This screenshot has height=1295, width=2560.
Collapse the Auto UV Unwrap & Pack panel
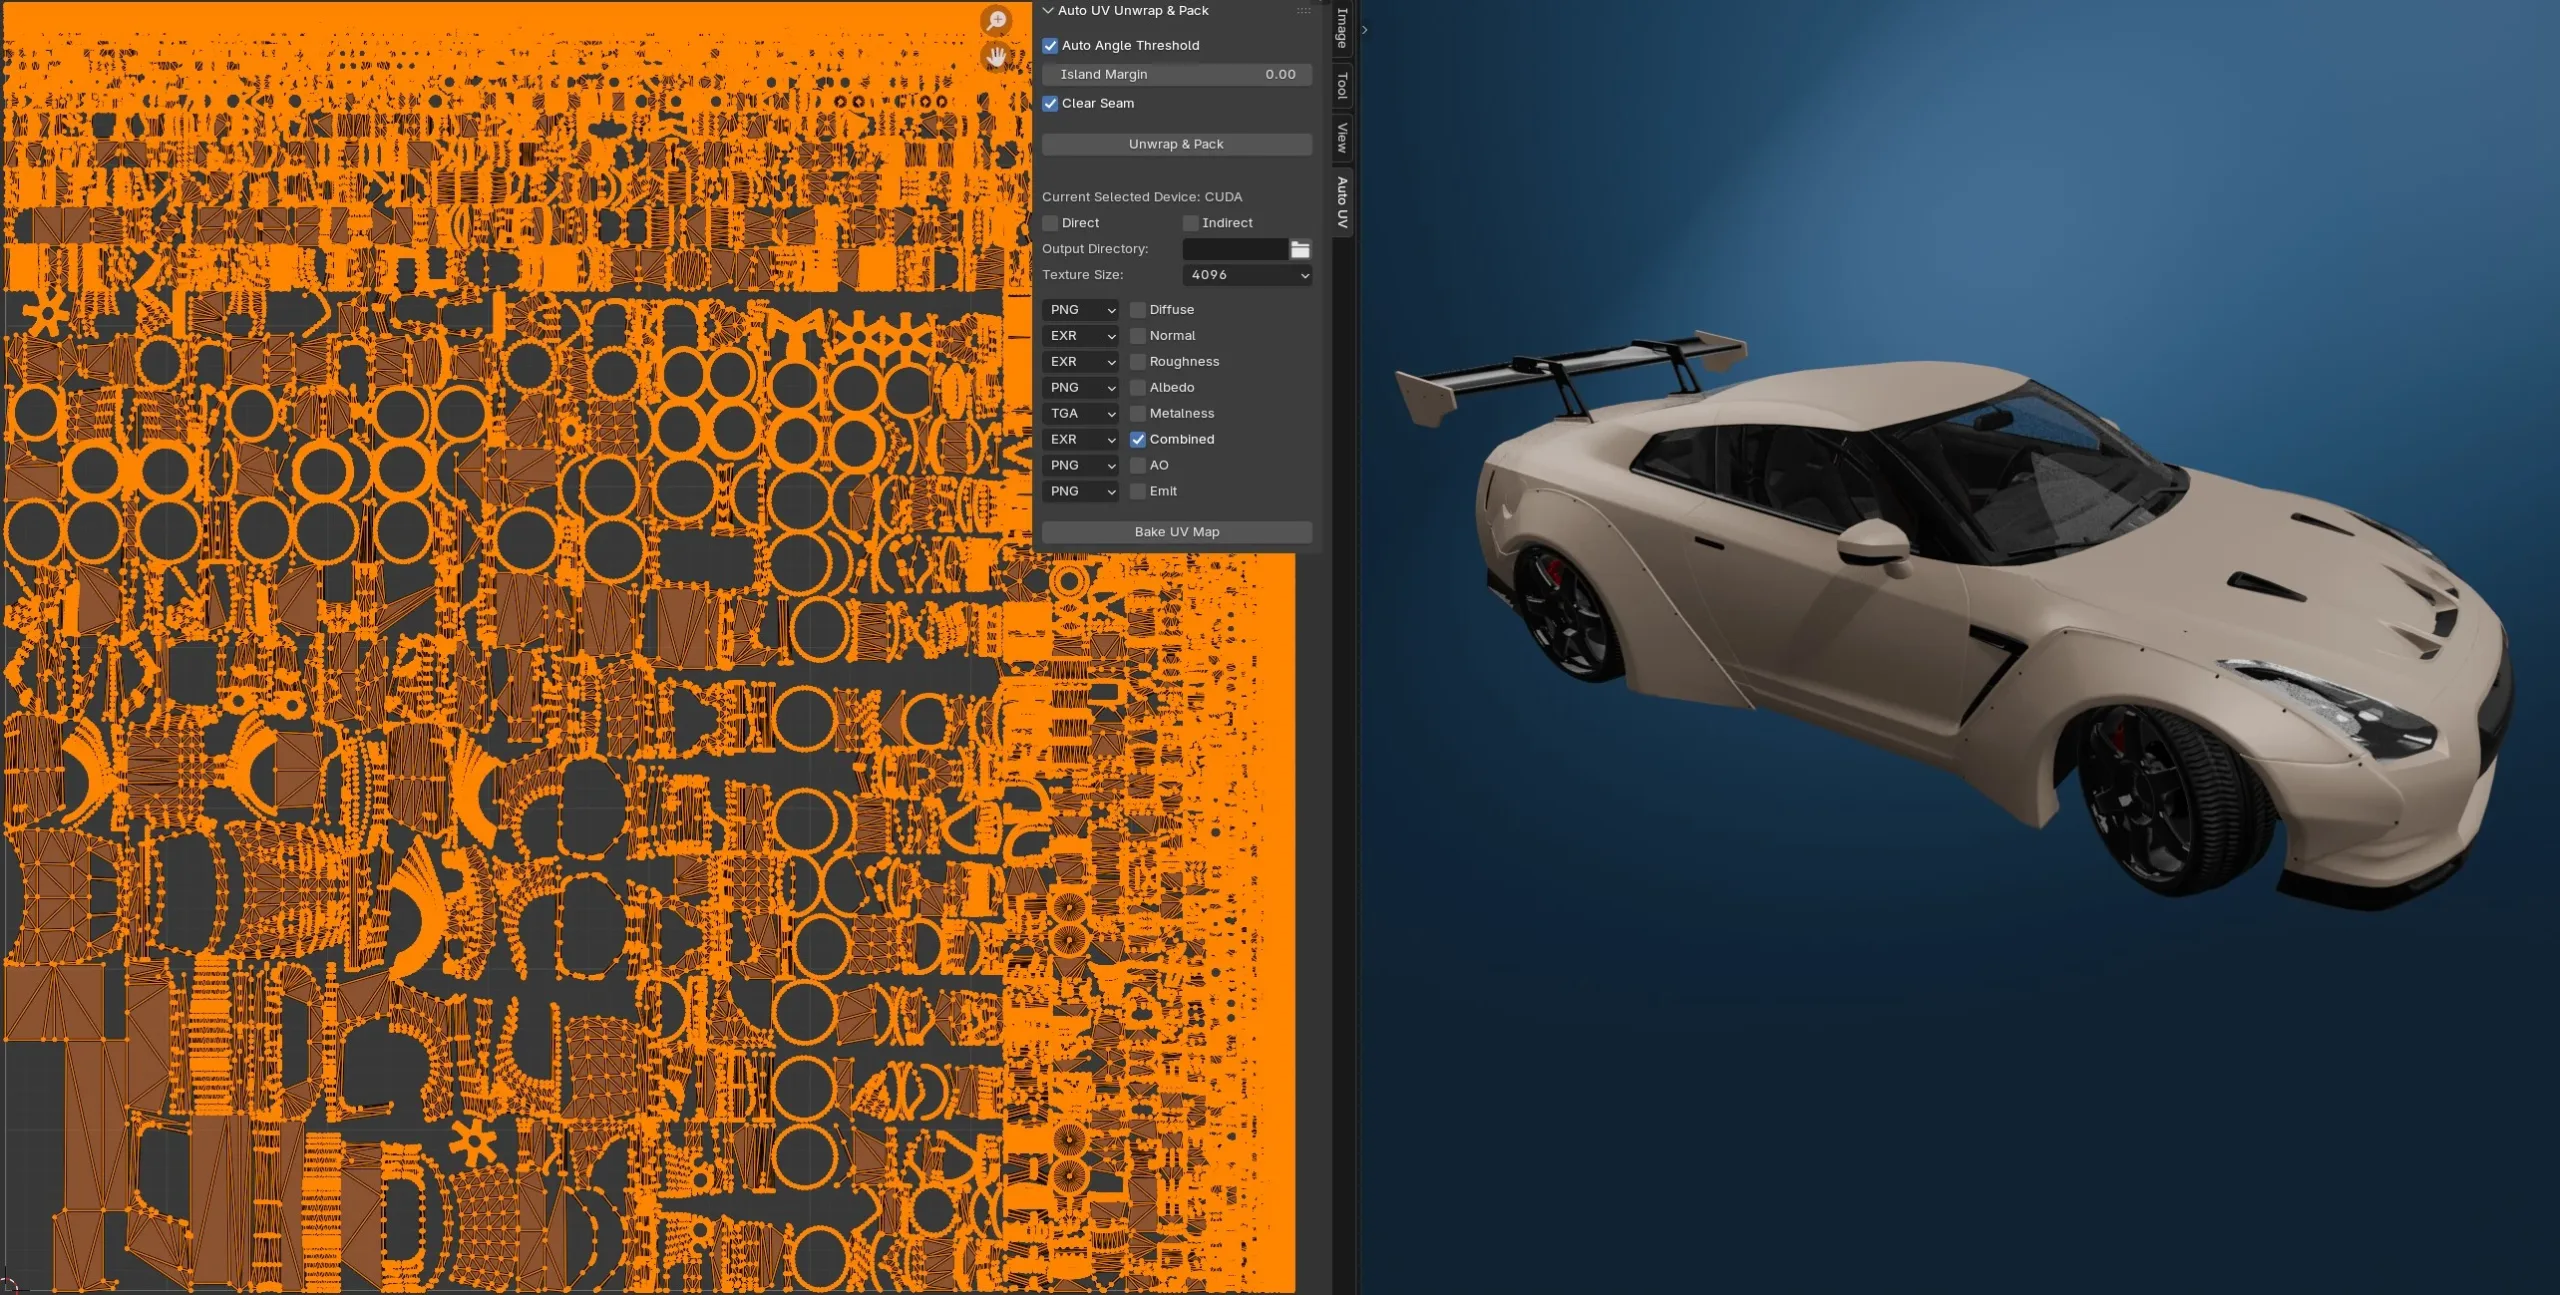pyautogui.click(x=1048, y=10)
